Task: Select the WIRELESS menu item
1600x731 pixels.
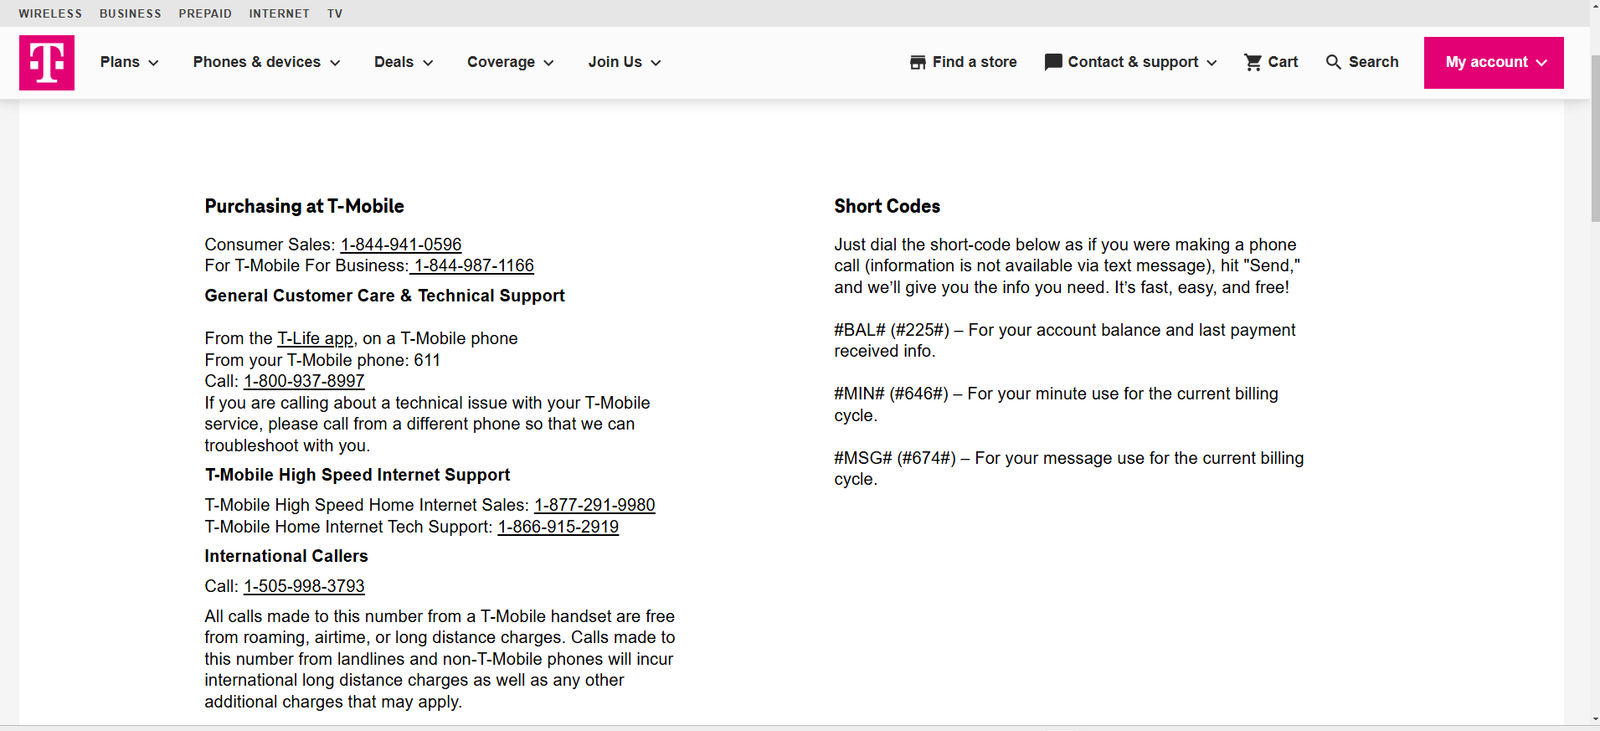Action: (50, 13)
